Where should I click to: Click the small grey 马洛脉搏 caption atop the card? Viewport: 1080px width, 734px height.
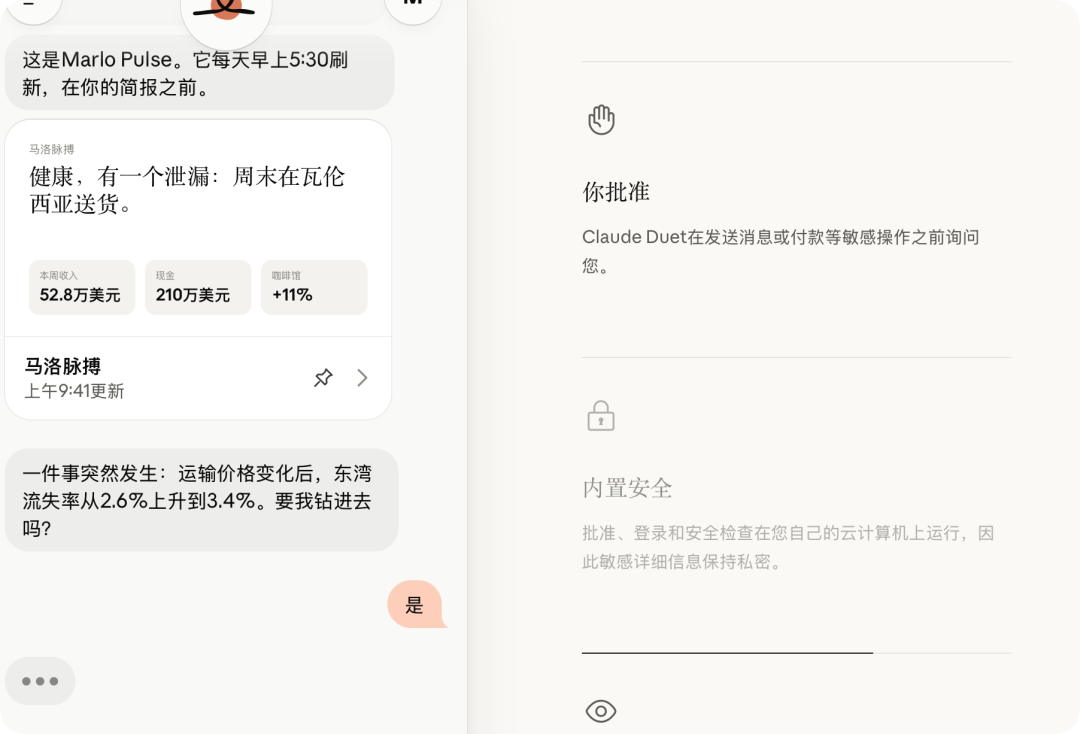click(x=52, y=149)
